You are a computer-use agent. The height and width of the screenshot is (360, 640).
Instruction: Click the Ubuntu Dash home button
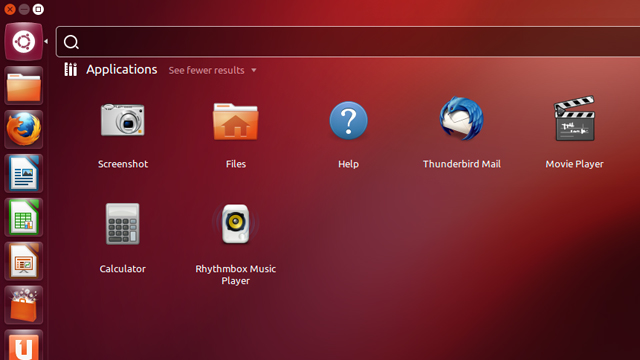(24, 42)
